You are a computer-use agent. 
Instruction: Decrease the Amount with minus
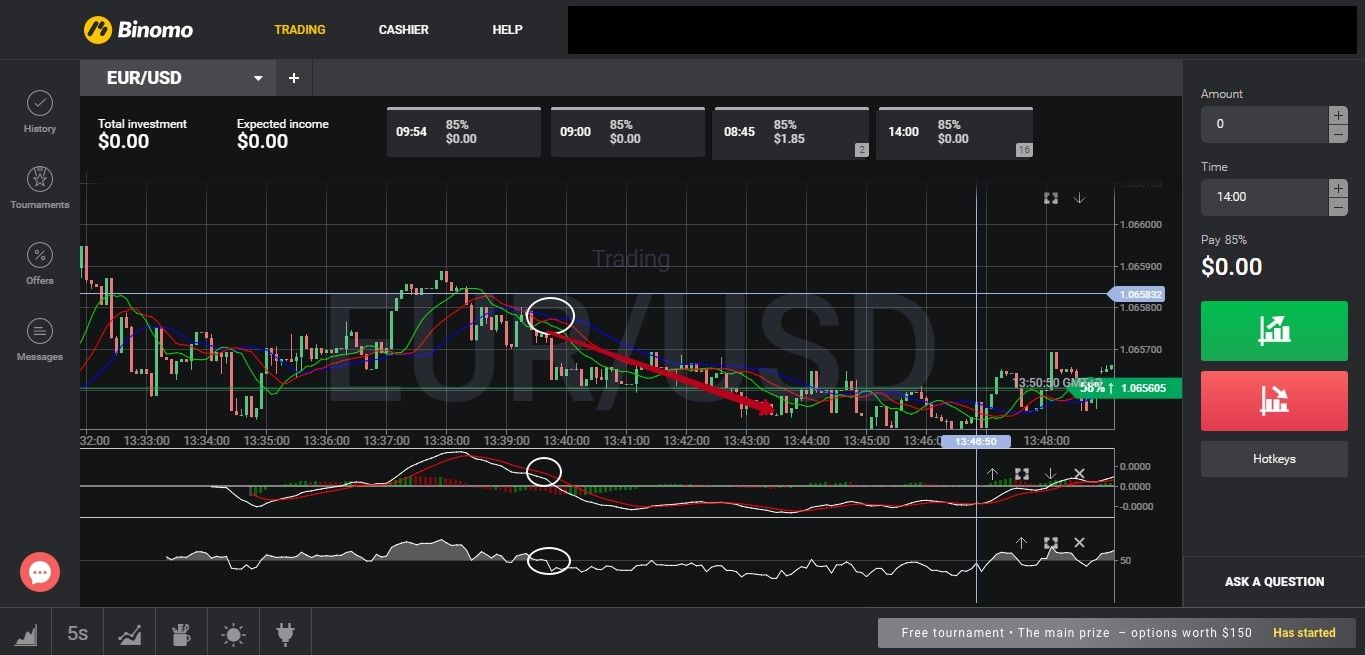tap(1338, 134)
